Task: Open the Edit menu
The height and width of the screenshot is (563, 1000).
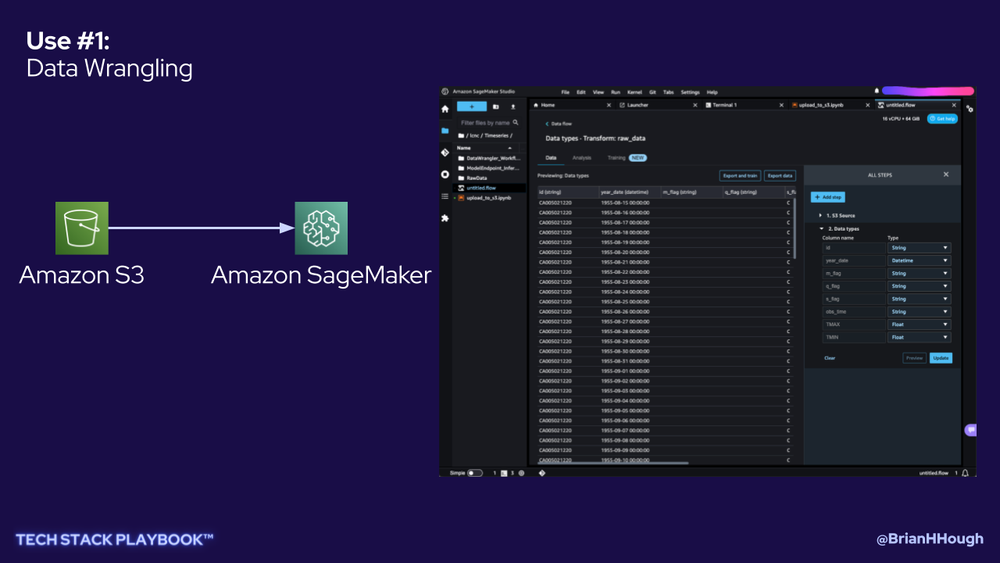Action: point(581,92)
